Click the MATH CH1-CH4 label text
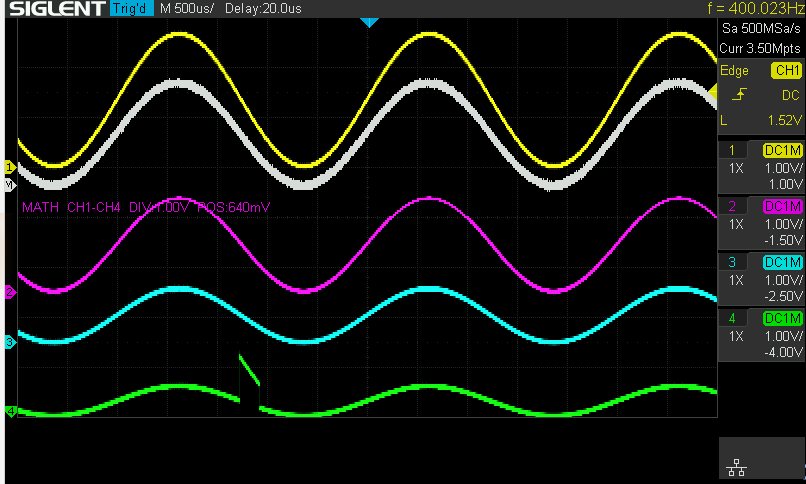 coord(71,207)
